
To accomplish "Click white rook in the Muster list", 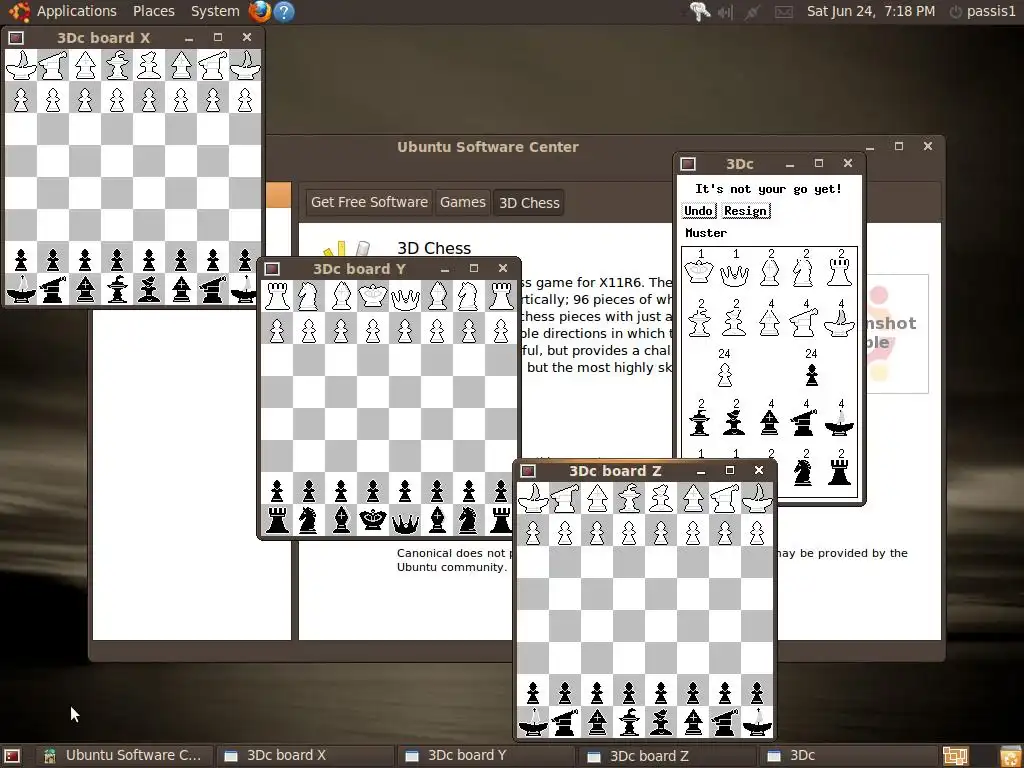I will coord(840,272).
